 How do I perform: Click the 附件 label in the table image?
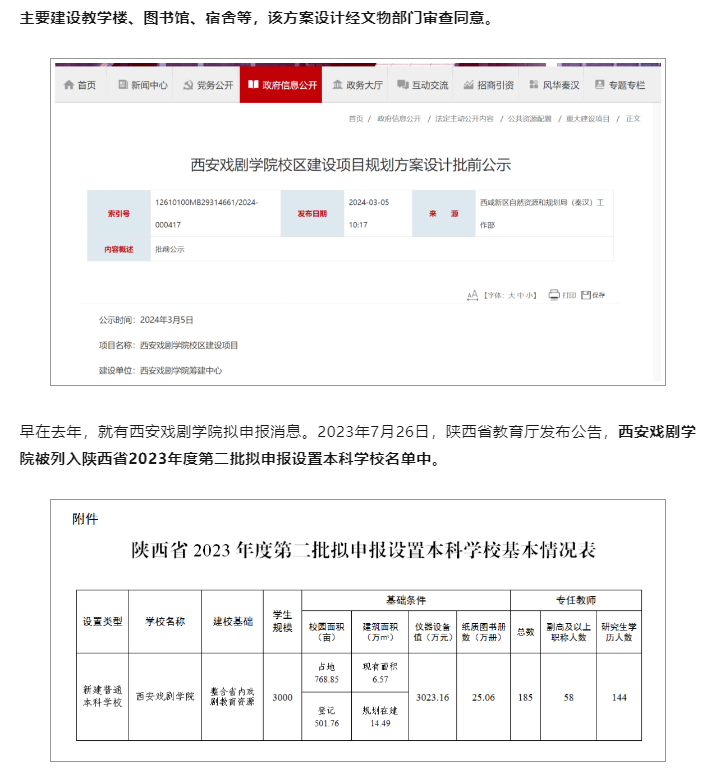(85, 519)
